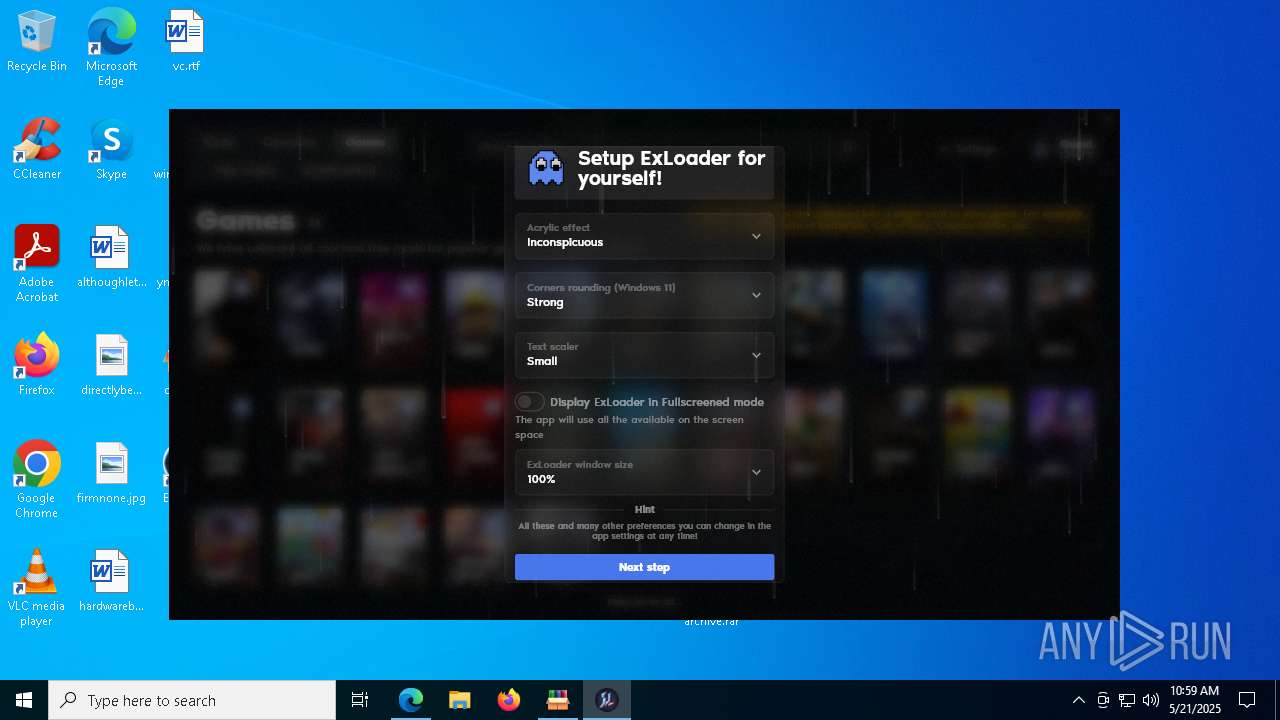The image size is (1280, 720).
Task: Launch CCleaner from the desktop
Action: pos(37,150)
